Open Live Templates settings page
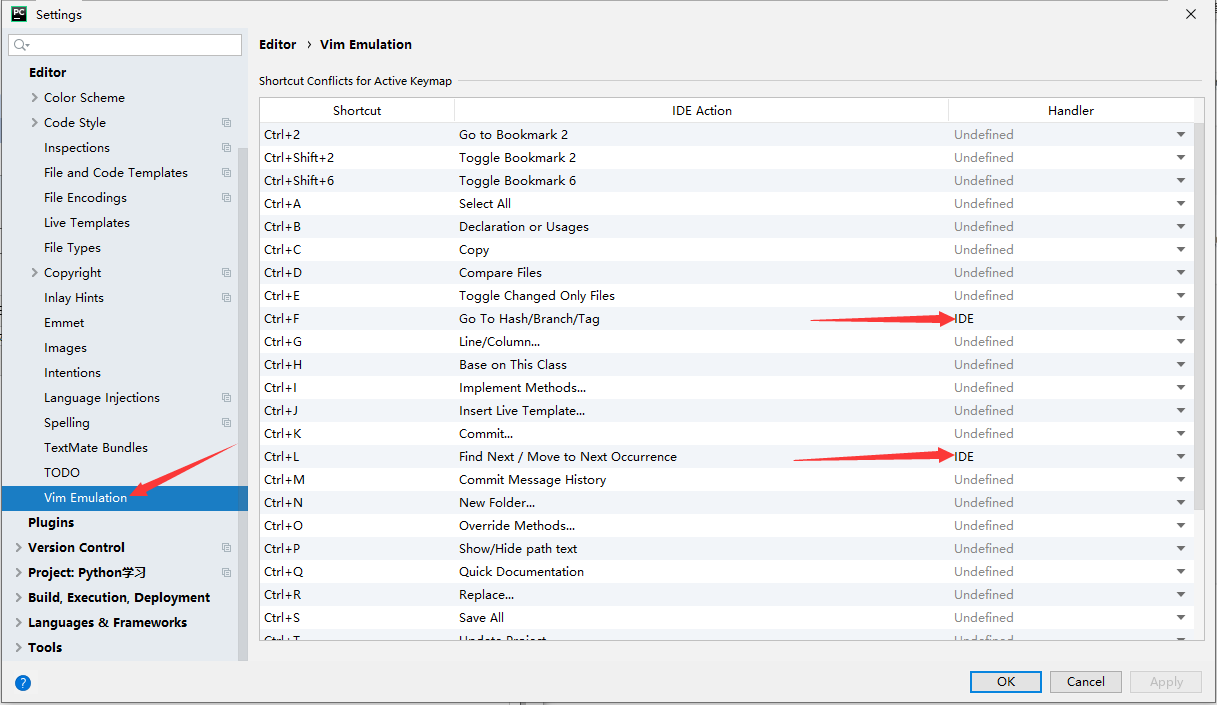The width and height of the screenshot is (1217, 705). 87,223
